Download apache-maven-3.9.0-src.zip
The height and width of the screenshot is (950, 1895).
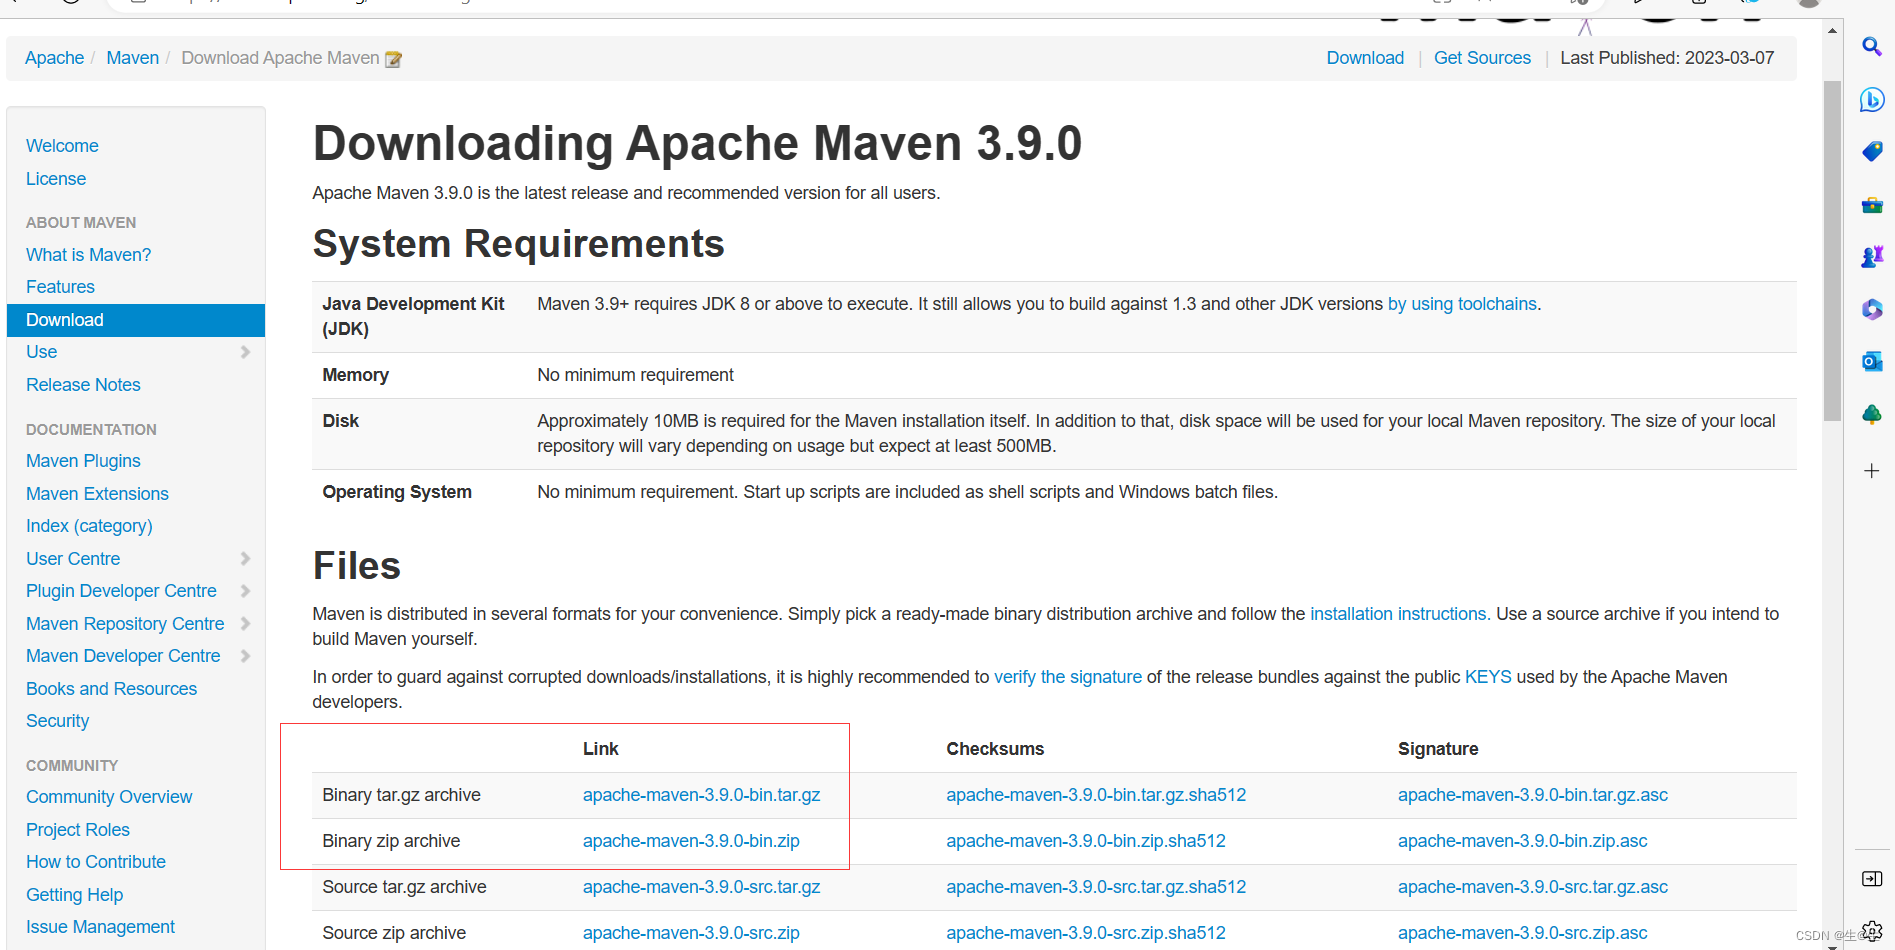(x=691, y=933)
